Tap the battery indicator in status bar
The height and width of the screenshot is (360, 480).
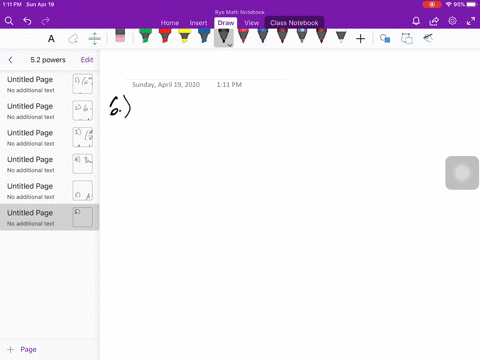(472, 5)
